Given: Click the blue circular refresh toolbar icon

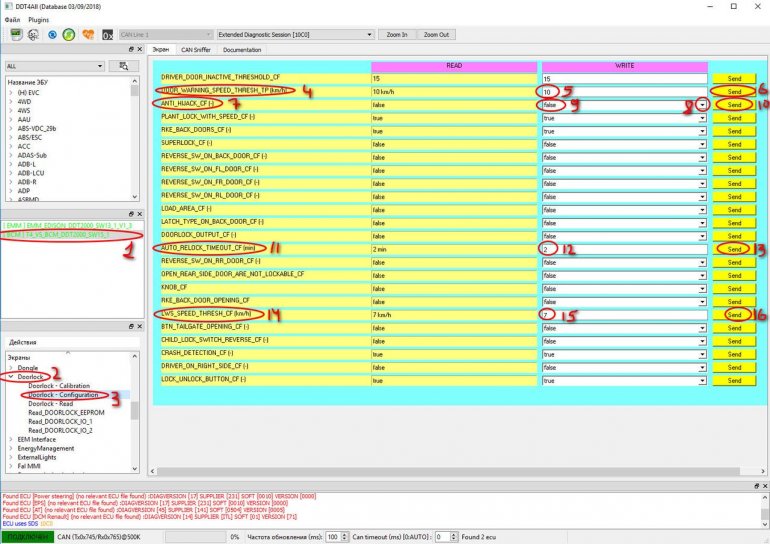Looking at the screenshot, I should [51, 34].
